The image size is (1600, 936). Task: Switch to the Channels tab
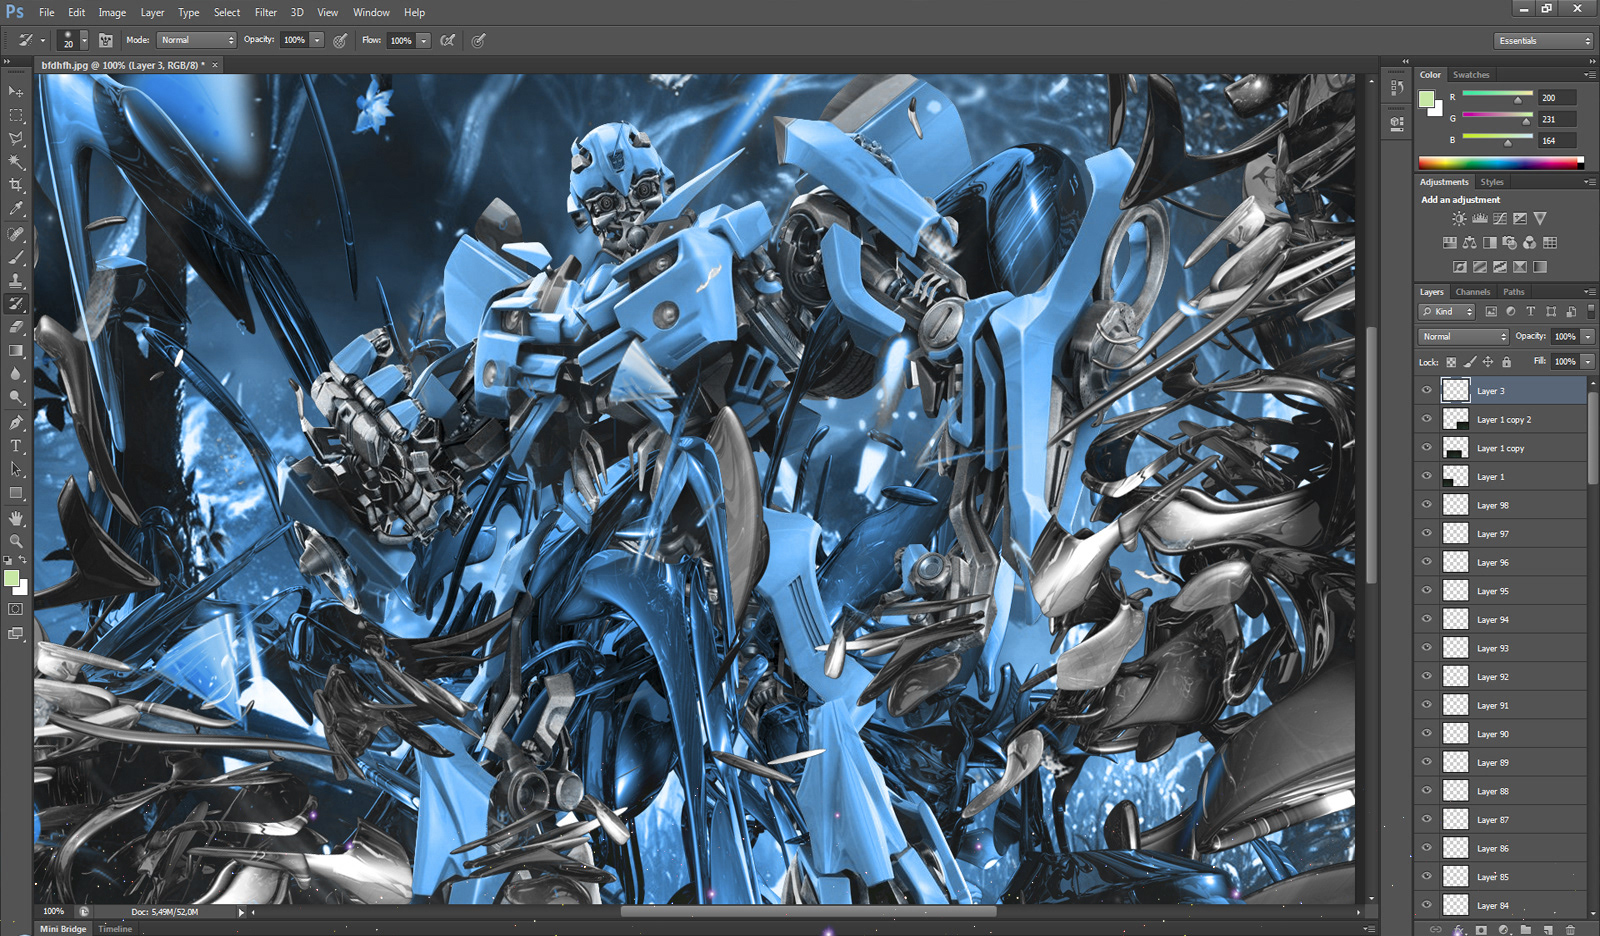click(x=1473, y=292)
